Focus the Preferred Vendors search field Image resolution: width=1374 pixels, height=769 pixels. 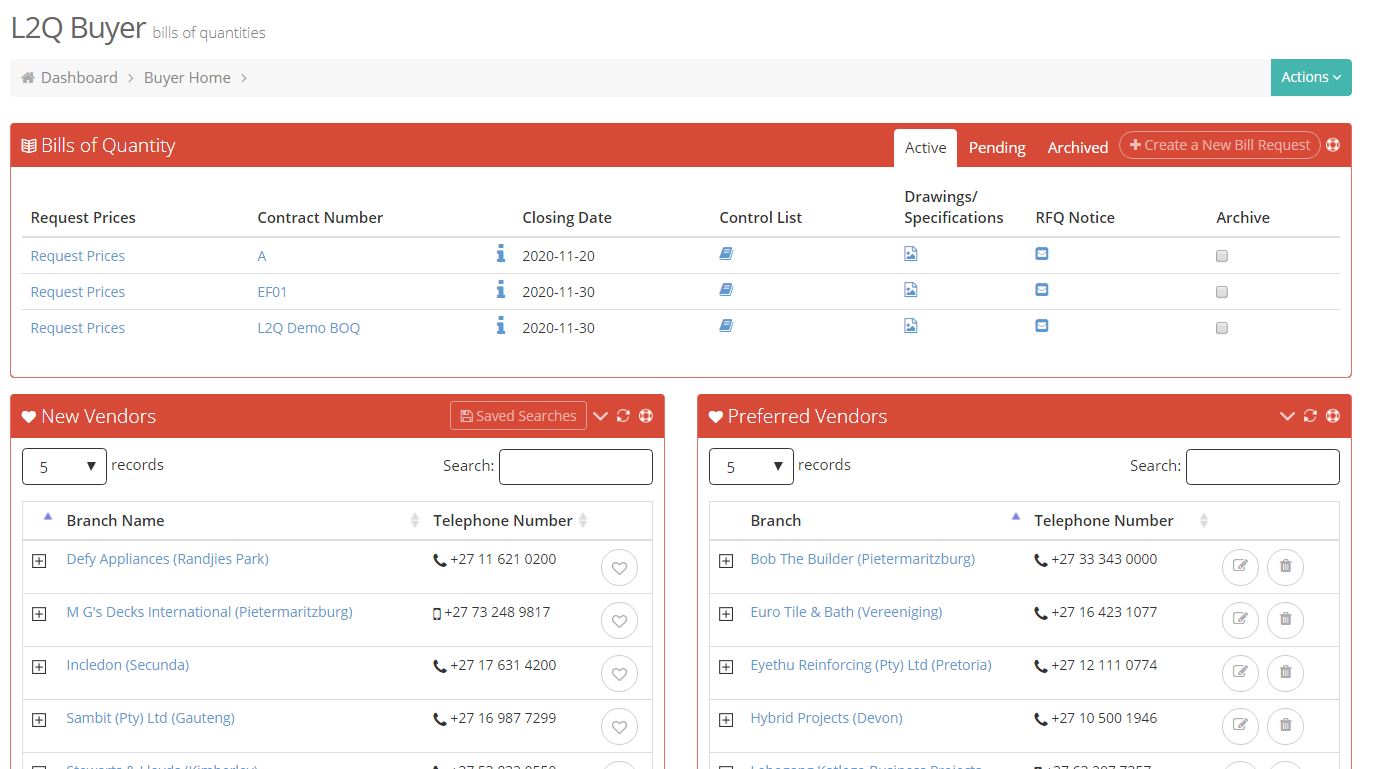[1263, 467]
